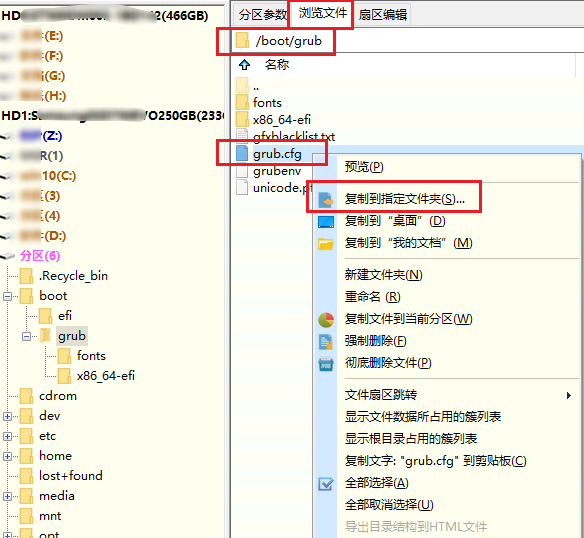Select the 分区(6) partition node
This screenshot has height=538, width=584.
(39, 256)
